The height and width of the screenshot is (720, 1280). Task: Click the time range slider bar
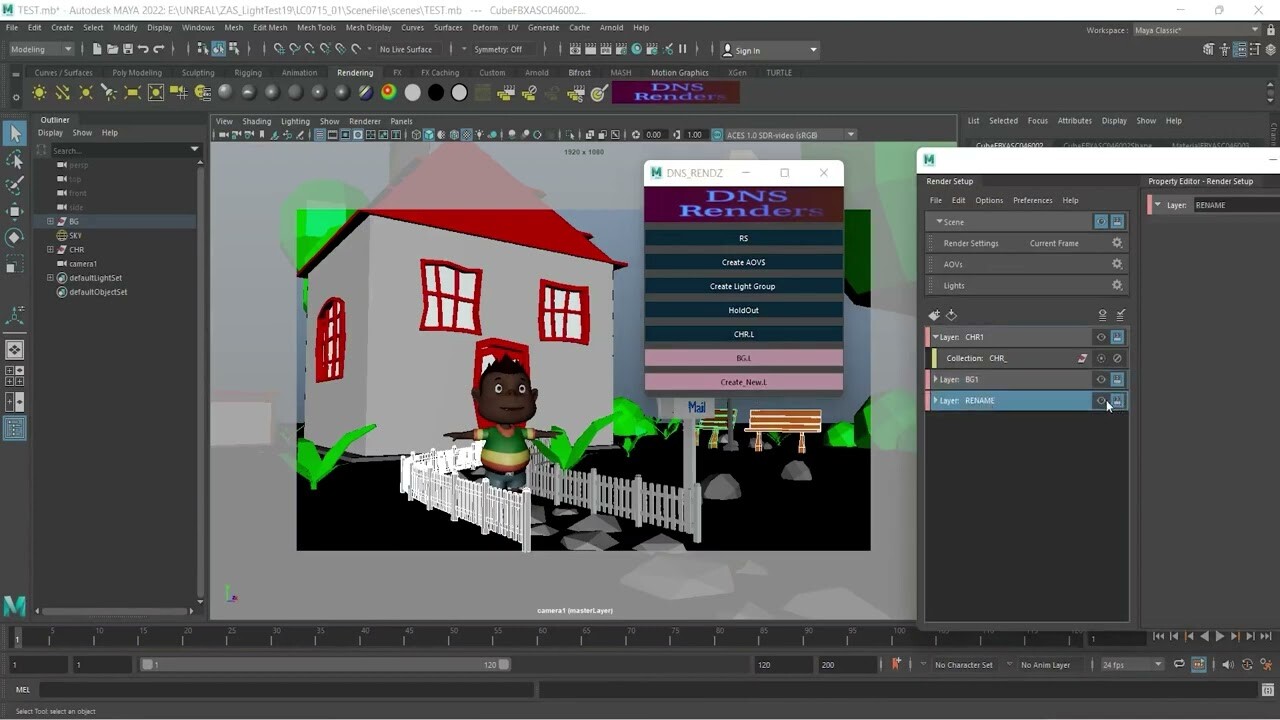tap(325, 664)
